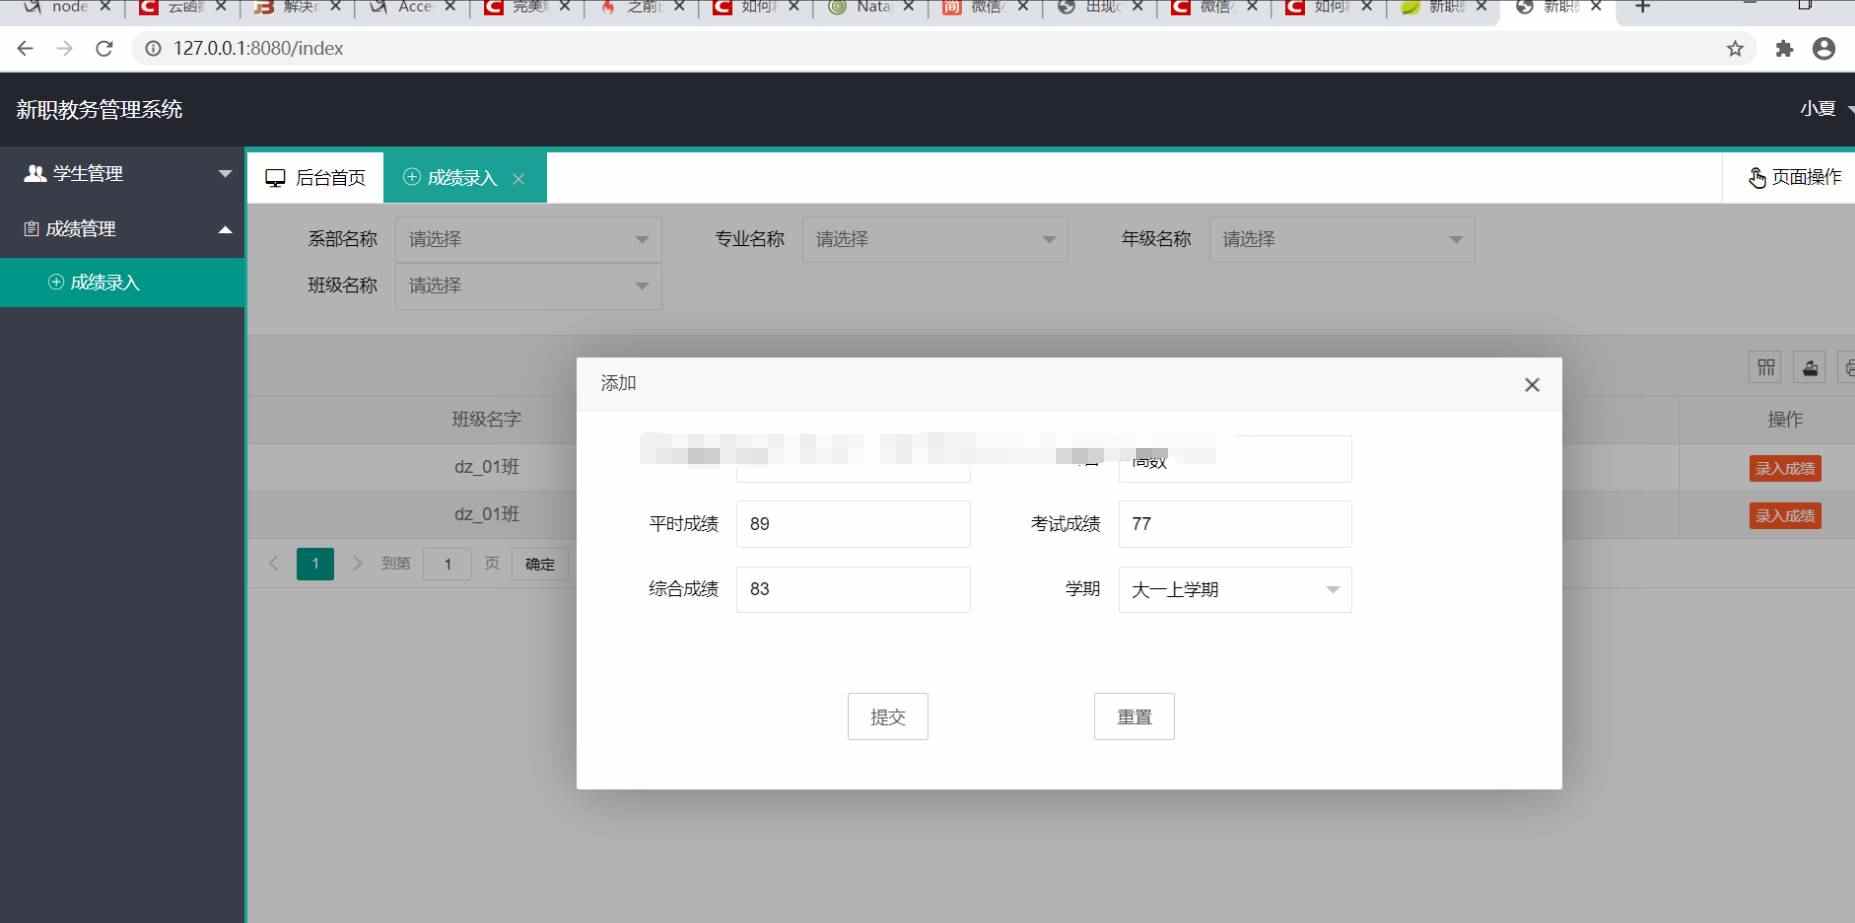Click the 新职教务管理系统 title

pyautogui.click(x=99, y=110)
